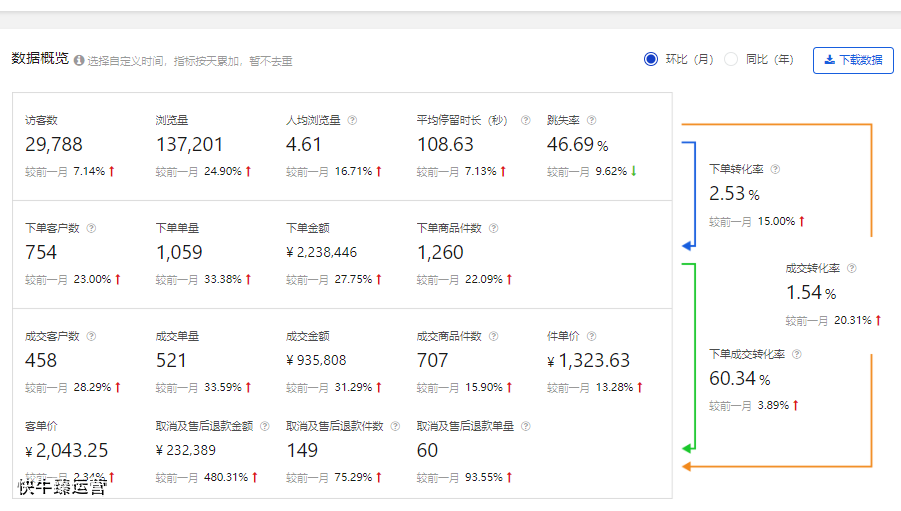The width and height of the screenshot is (901, 511).
Task: Click the 成交金额 value ¥935,808
Action: 316,361
